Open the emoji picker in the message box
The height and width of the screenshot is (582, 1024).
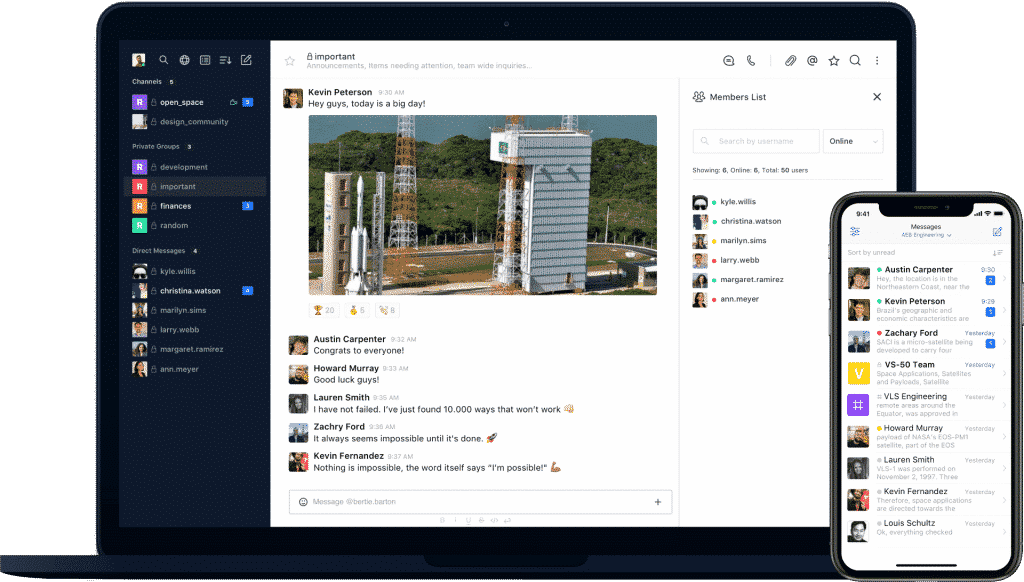(x=302, y=502)
